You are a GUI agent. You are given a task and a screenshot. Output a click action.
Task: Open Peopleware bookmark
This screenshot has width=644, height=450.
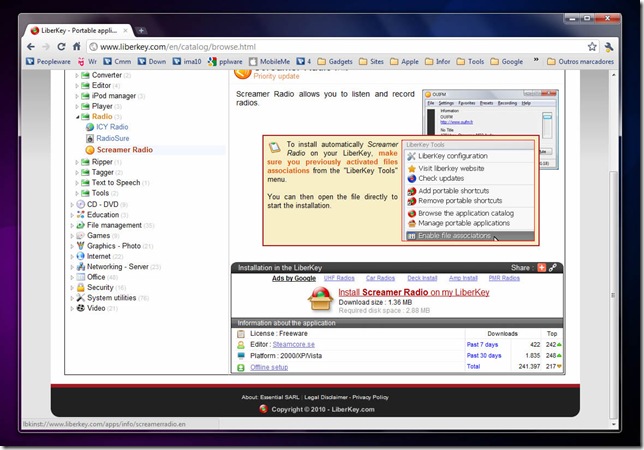[48, 62]
